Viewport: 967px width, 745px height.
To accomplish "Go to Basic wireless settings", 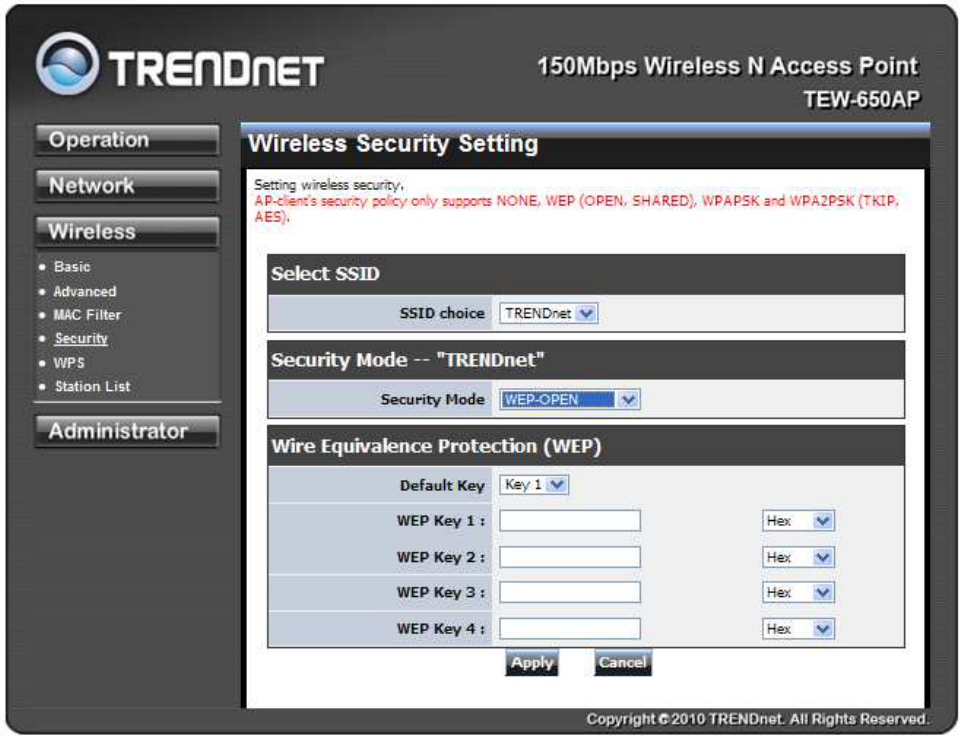I will pyautogui.click(x=72, y=267).
